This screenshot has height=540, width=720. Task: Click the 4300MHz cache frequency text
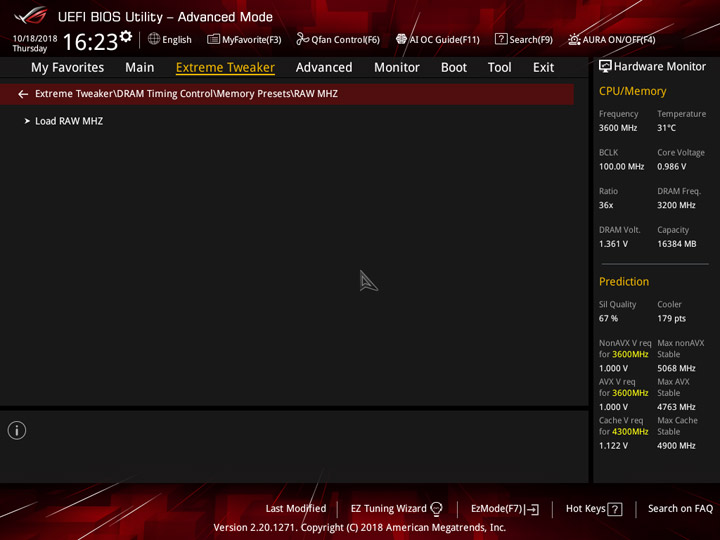(x=630, y=431)
